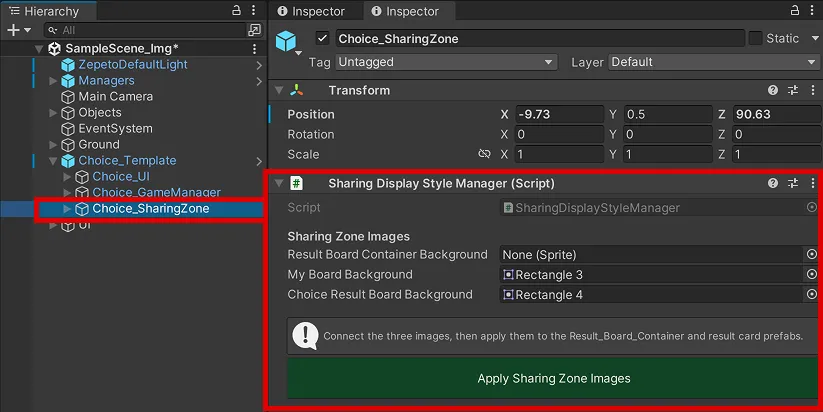This screenshot has height=412, width=823.
Task: Open Transform help reference icon
Action: click(773, 90)
